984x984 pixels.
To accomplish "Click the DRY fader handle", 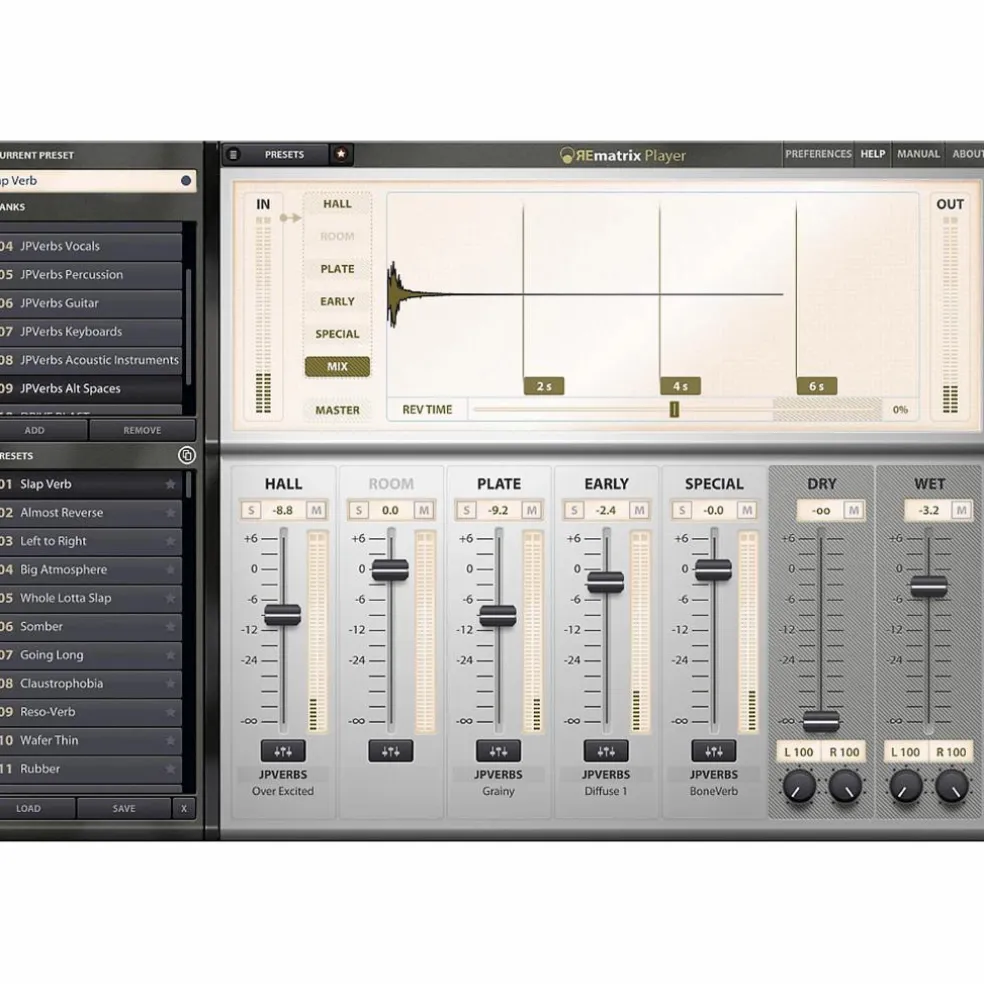I will [x=821, y=721].
